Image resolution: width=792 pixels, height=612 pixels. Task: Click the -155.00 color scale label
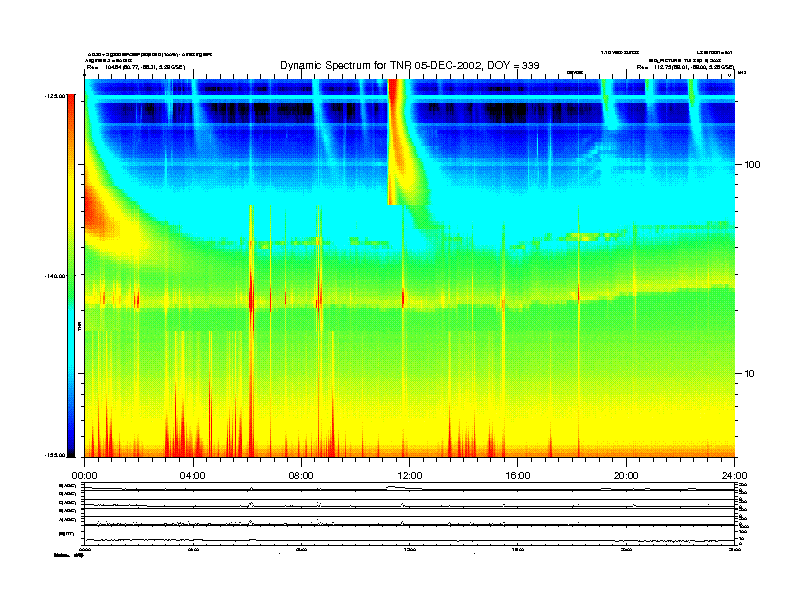55,455
